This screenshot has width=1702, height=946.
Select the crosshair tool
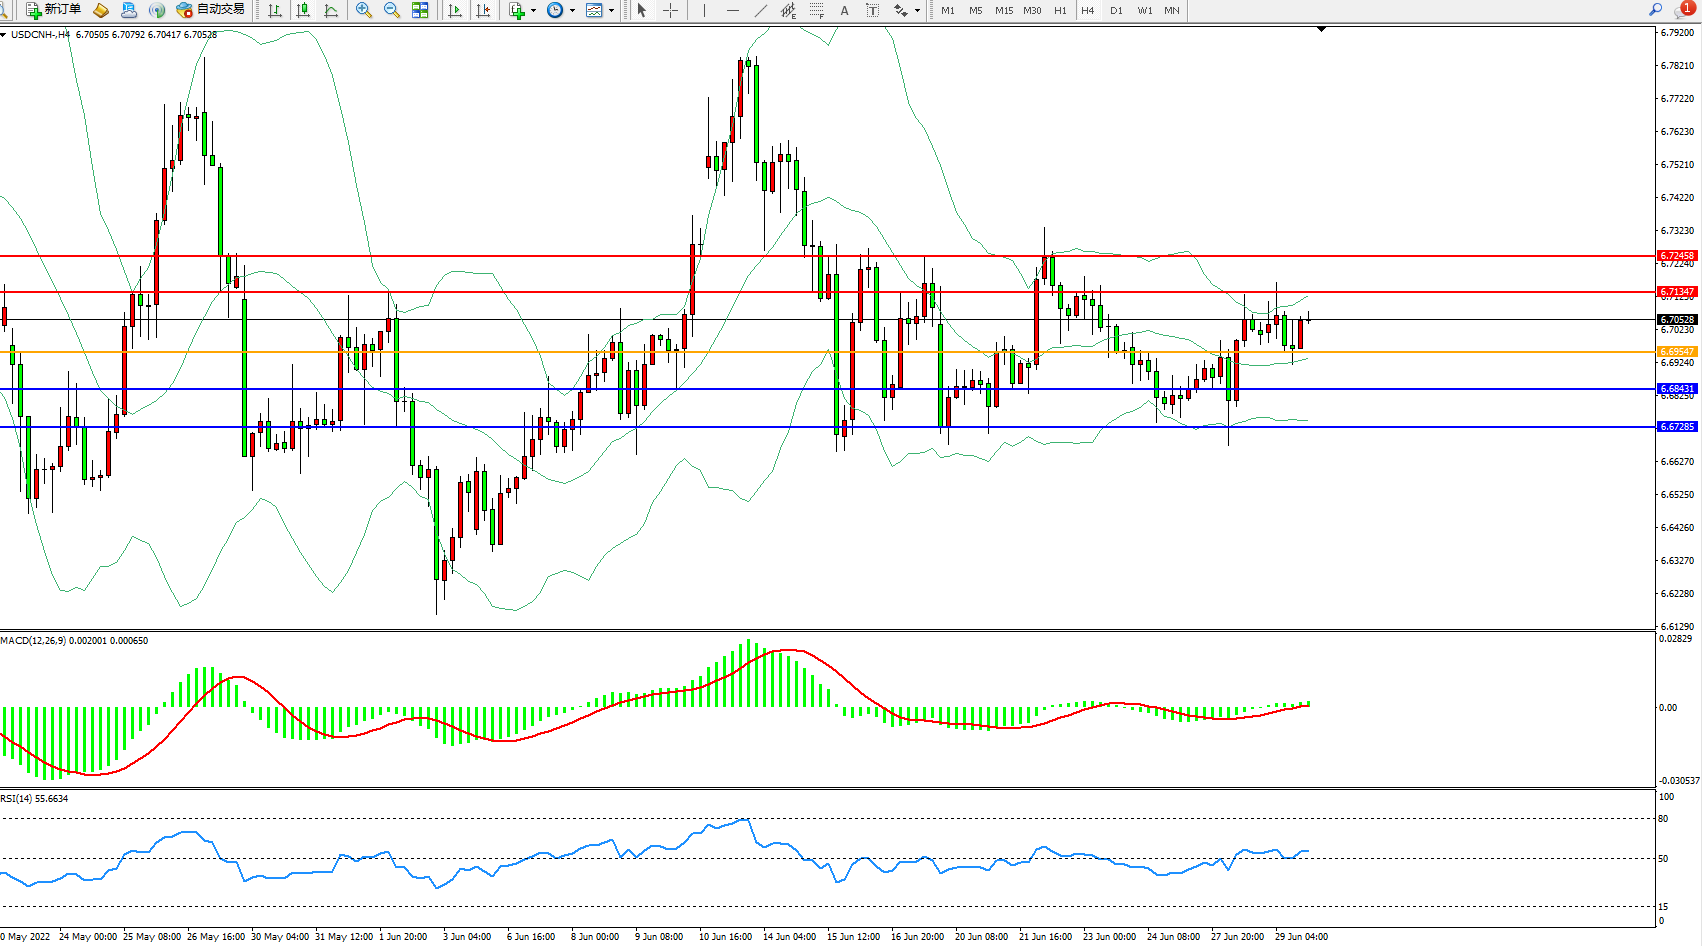(x=670, y=10)
